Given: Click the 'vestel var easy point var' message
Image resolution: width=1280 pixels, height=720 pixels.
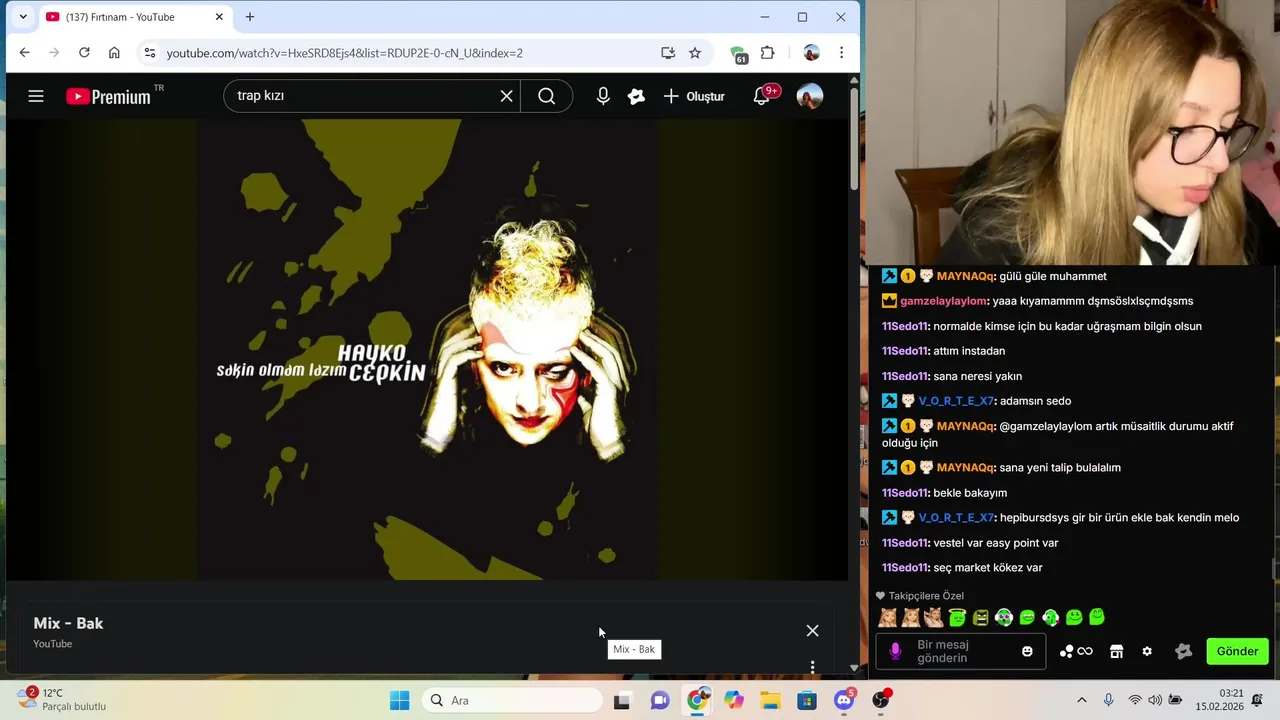Looking at the screenshot, I should 996,543.
